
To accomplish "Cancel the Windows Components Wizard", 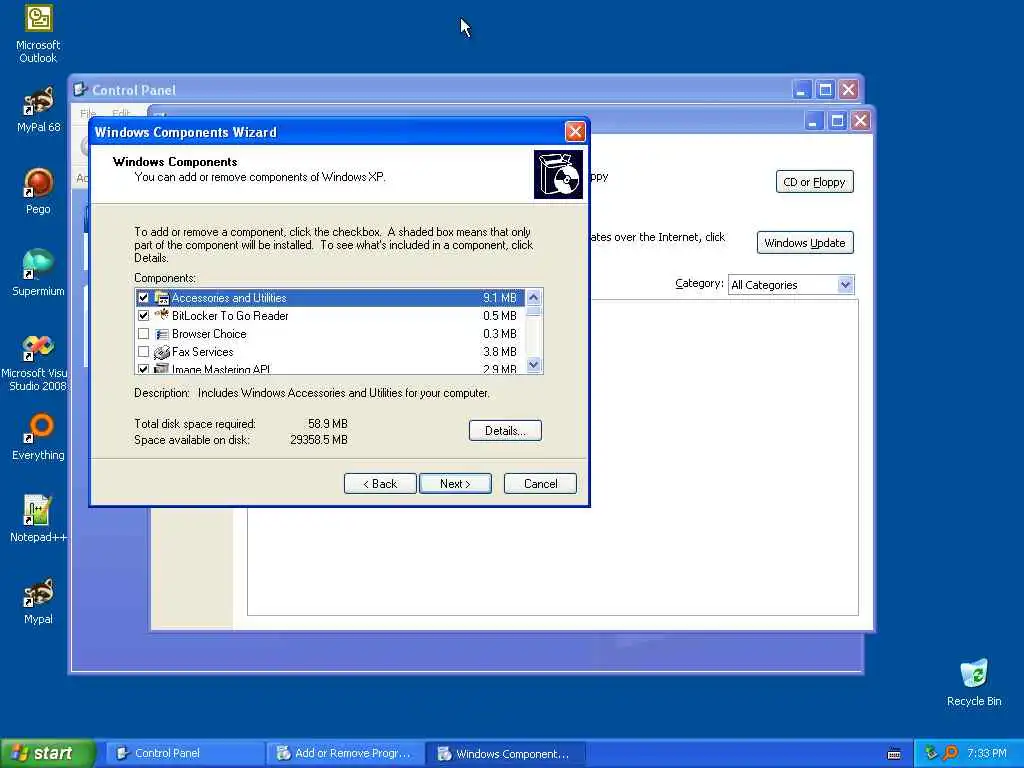I will click(x=540, y=483).
